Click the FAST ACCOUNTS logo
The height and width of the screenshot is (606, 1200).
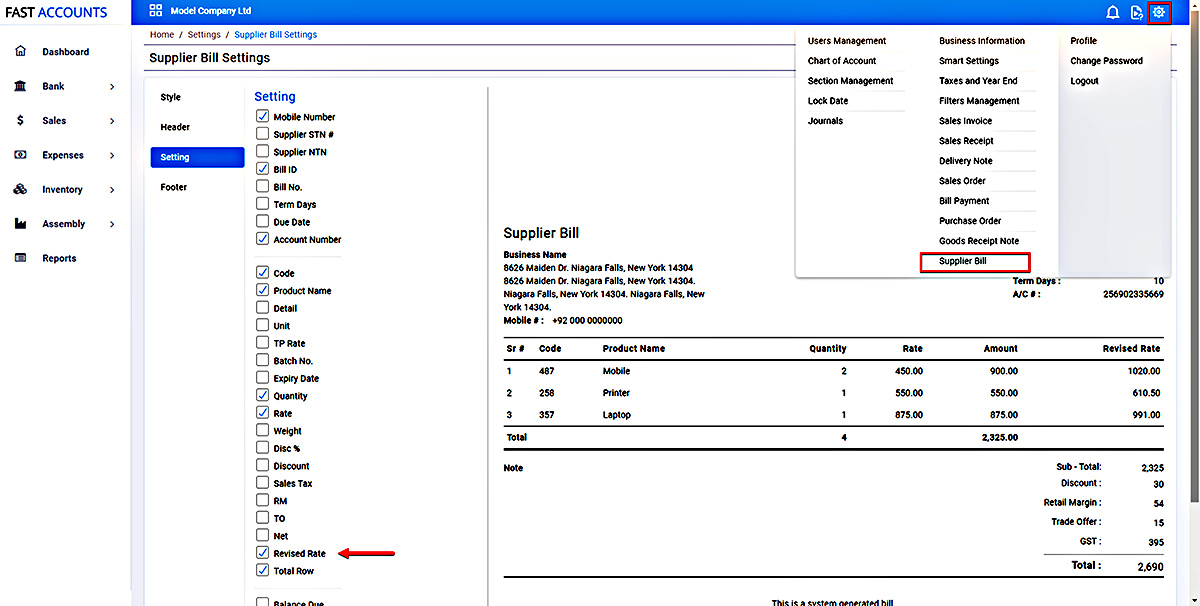point(56,13)
